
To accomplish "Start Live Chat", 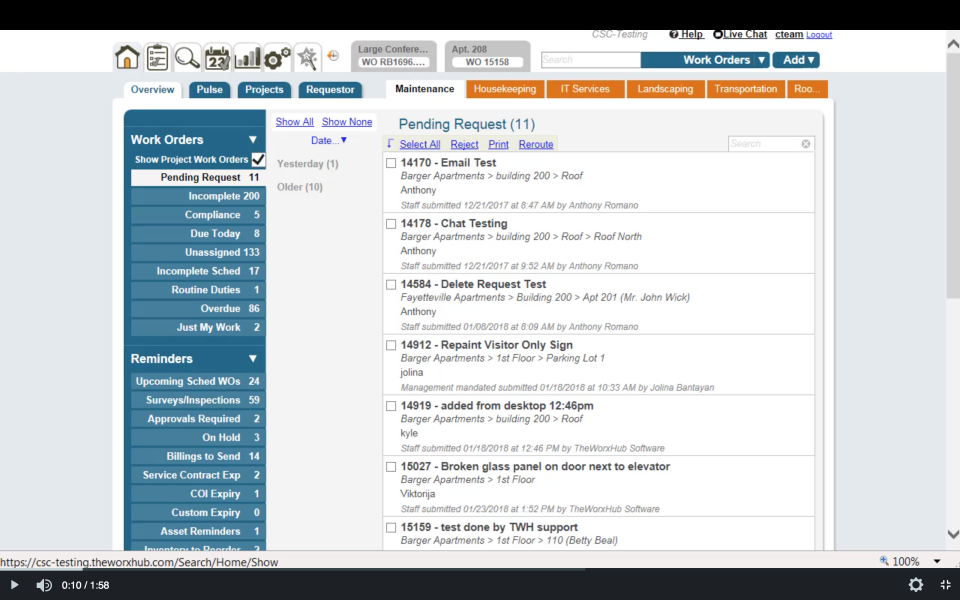I will [740, 34].
